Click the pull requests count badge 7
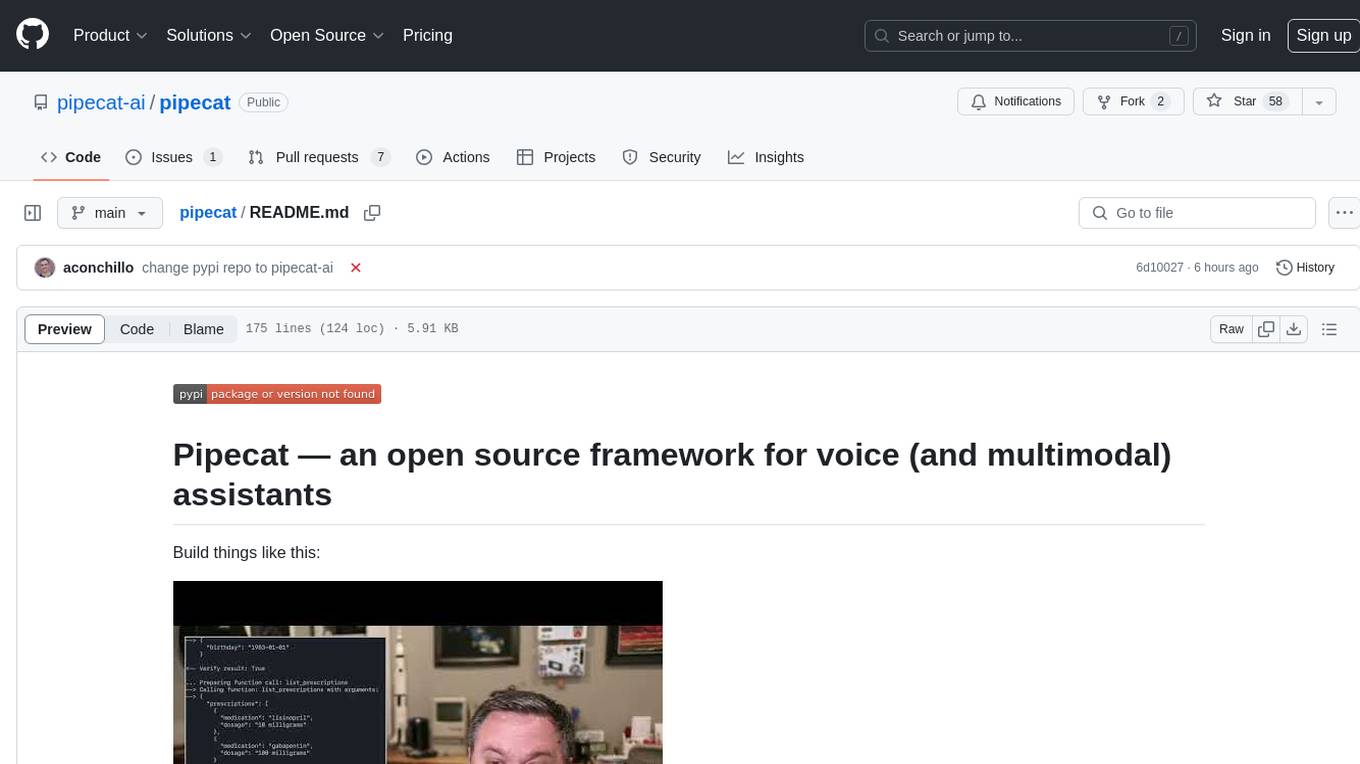The width and height of the screenshot is (1360, 764). (x=380, y=157)
